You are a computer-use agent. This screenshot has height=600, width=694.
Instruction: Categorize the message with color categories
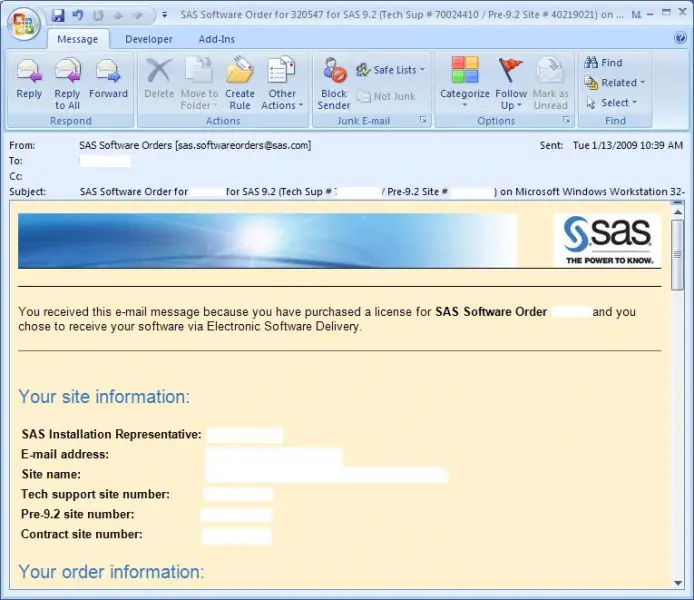[465, 83]
